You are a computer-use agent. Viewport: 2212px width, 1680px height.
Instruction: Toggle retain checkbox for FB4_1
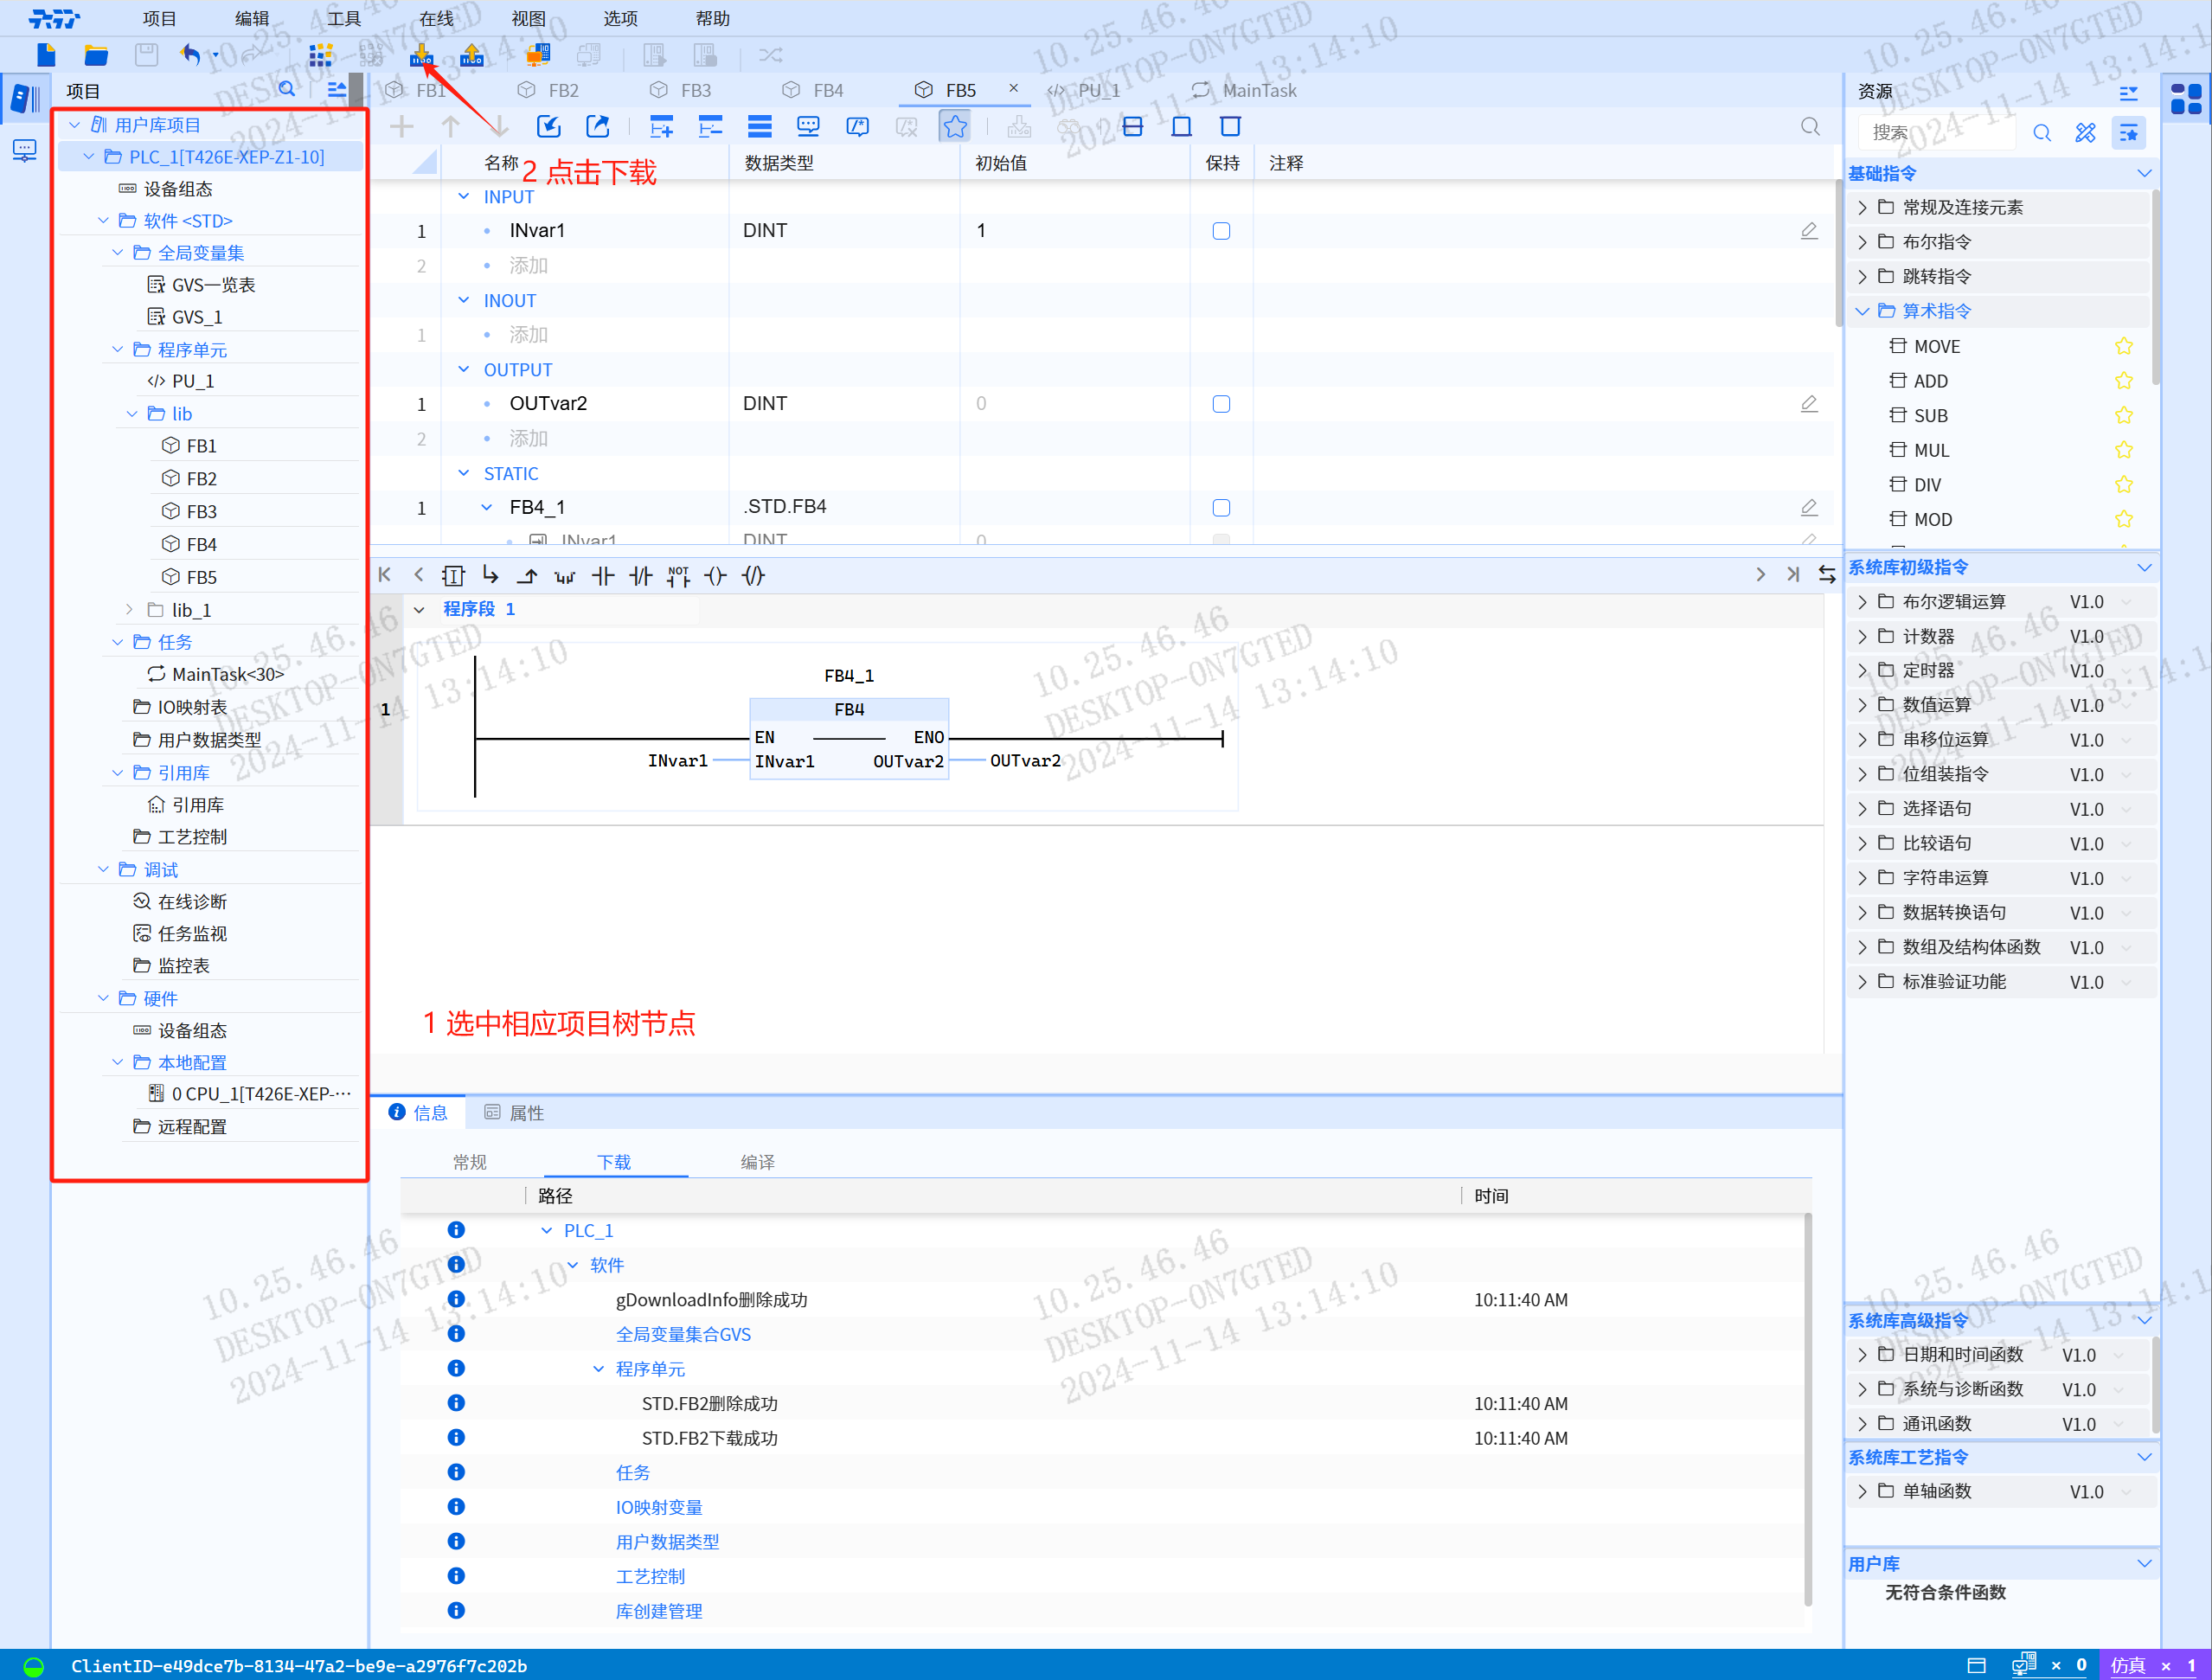coord(1221,508)
